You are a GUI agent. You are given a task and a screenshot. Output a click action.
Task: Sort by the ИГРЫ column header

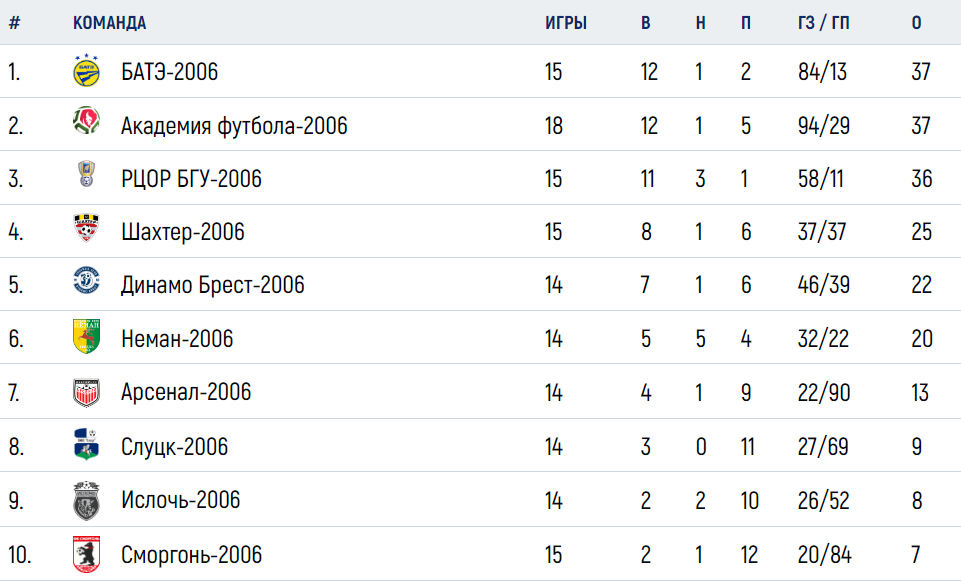[566, 23]
